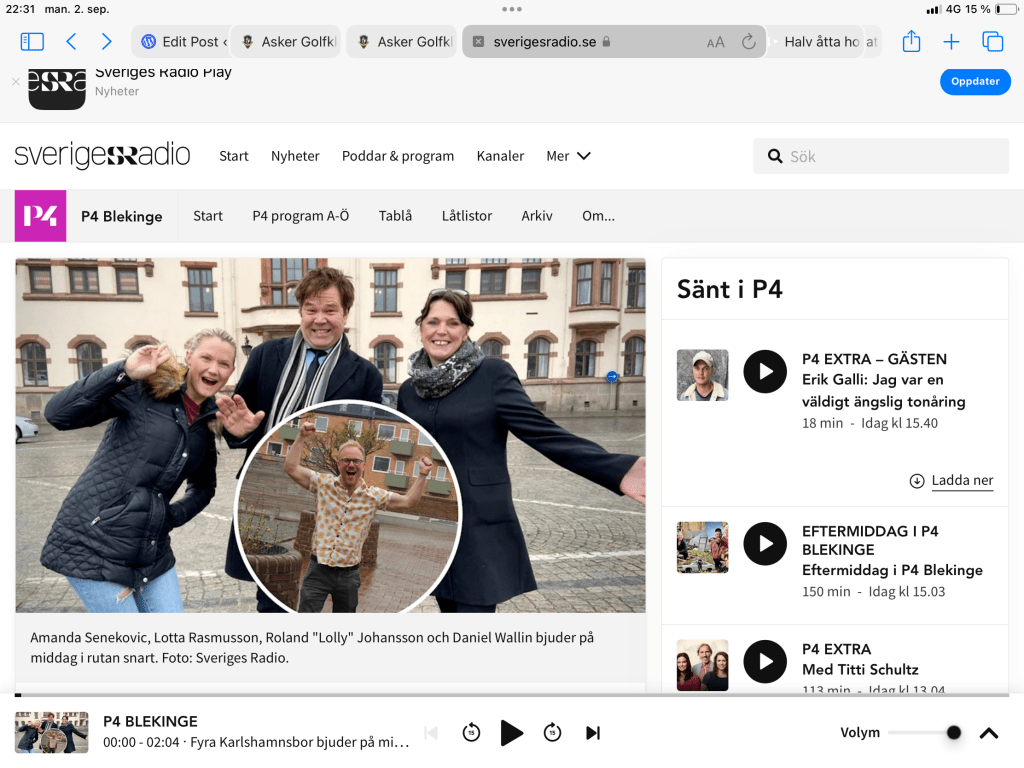The height and width of the screenshot is (768, 1024).
Task: Go back to the previous page
Action: [71, 41]
